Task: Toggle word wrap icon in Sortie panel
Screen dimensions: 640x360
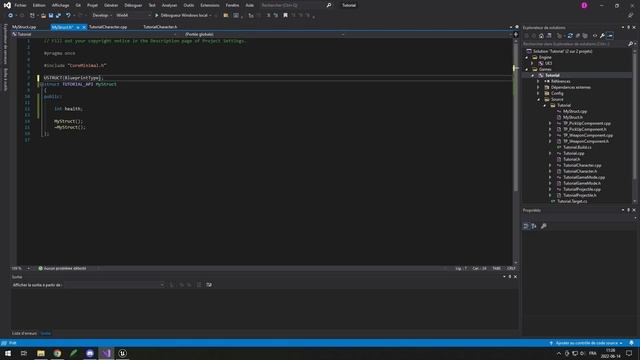Action: [x=209, y=285]
